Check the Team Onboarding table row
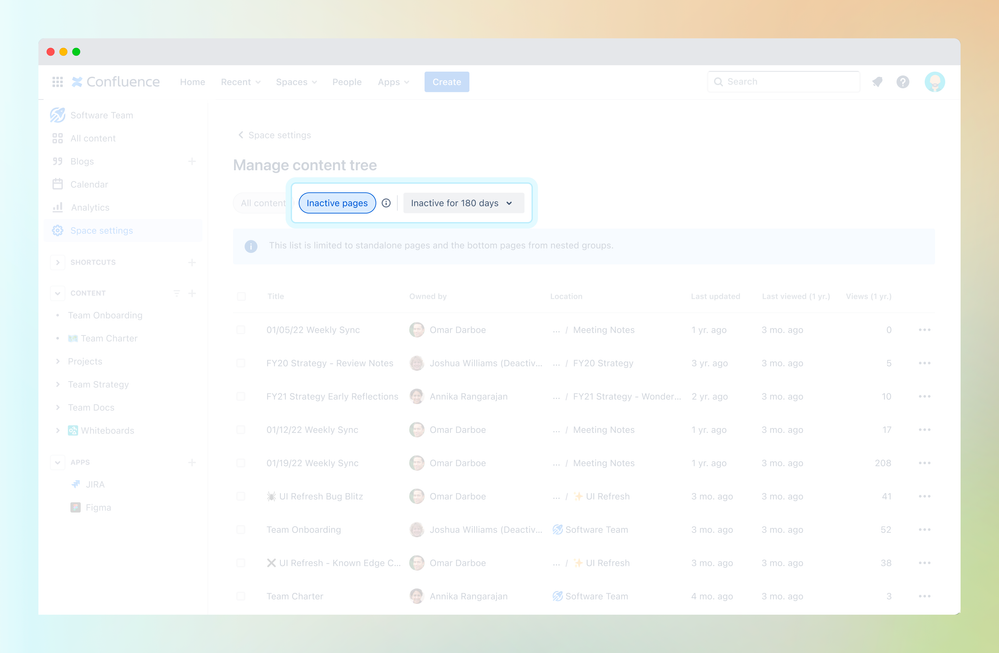 point(241,529)
